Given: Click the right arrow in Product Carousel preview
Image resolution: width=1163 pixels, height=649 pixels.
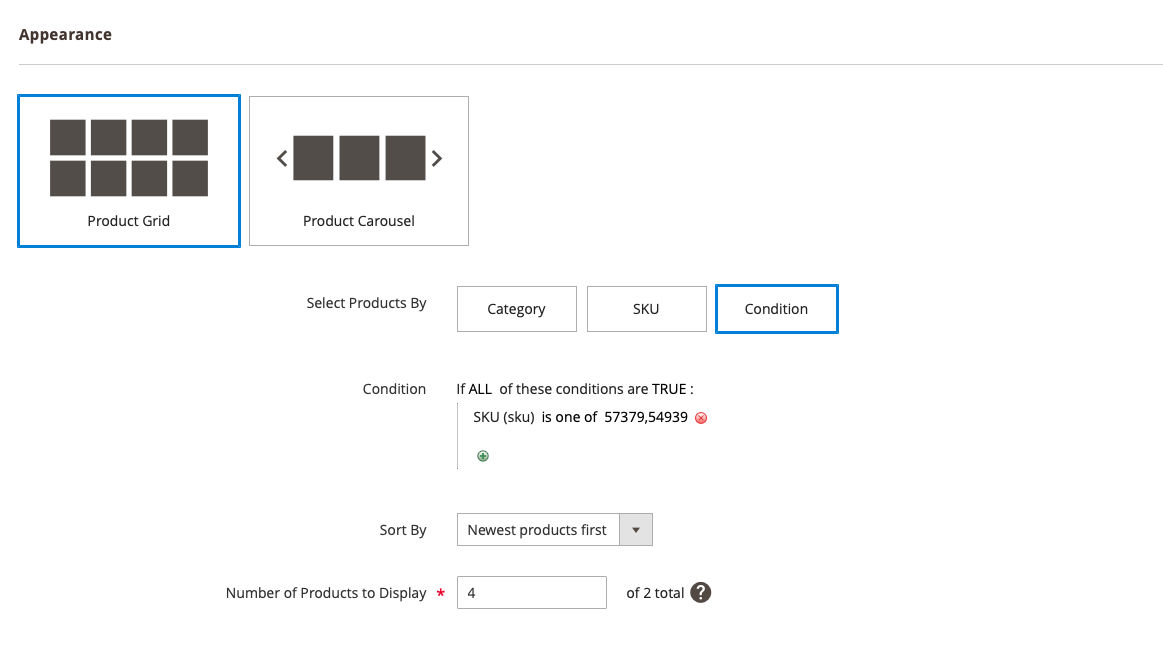Looking at the screenshot, I should (436, 158).
